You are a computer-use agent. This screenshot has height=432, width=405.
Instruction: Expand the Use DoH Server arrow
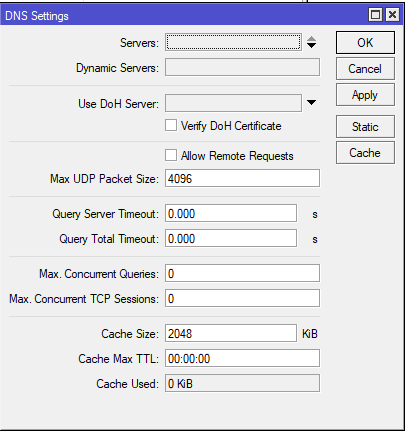311,103
